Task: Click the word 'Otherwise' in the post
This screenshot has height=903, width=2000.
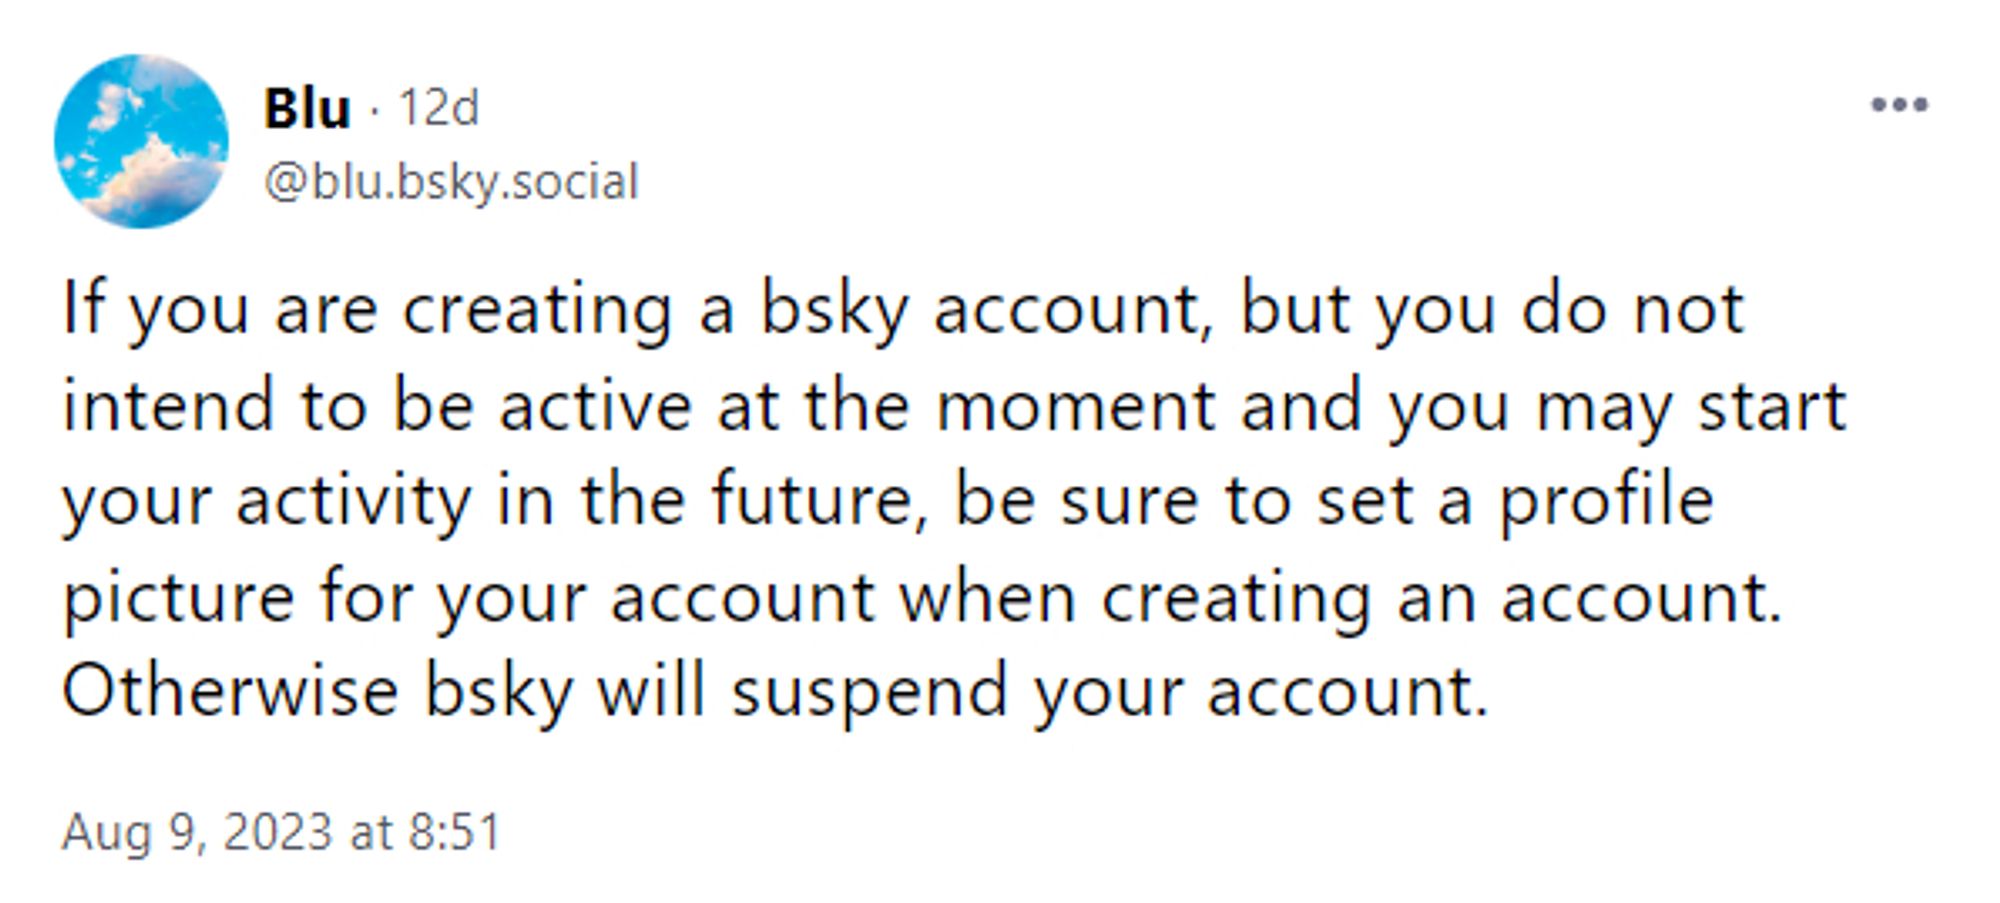Action: point(230,691)
